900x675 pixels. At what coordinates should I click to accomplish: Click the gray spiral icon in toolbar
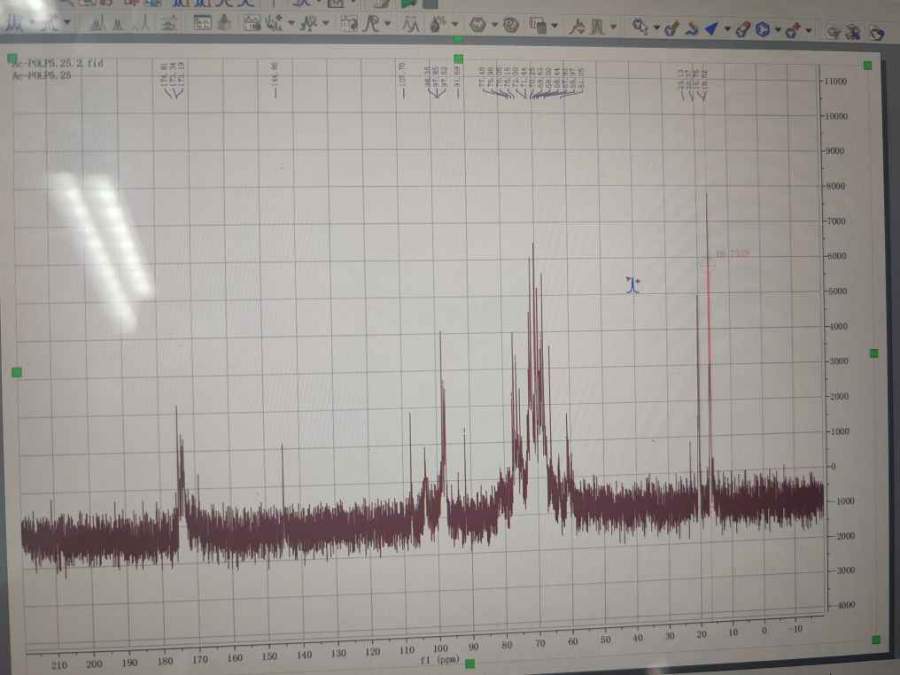coord(510,25)
